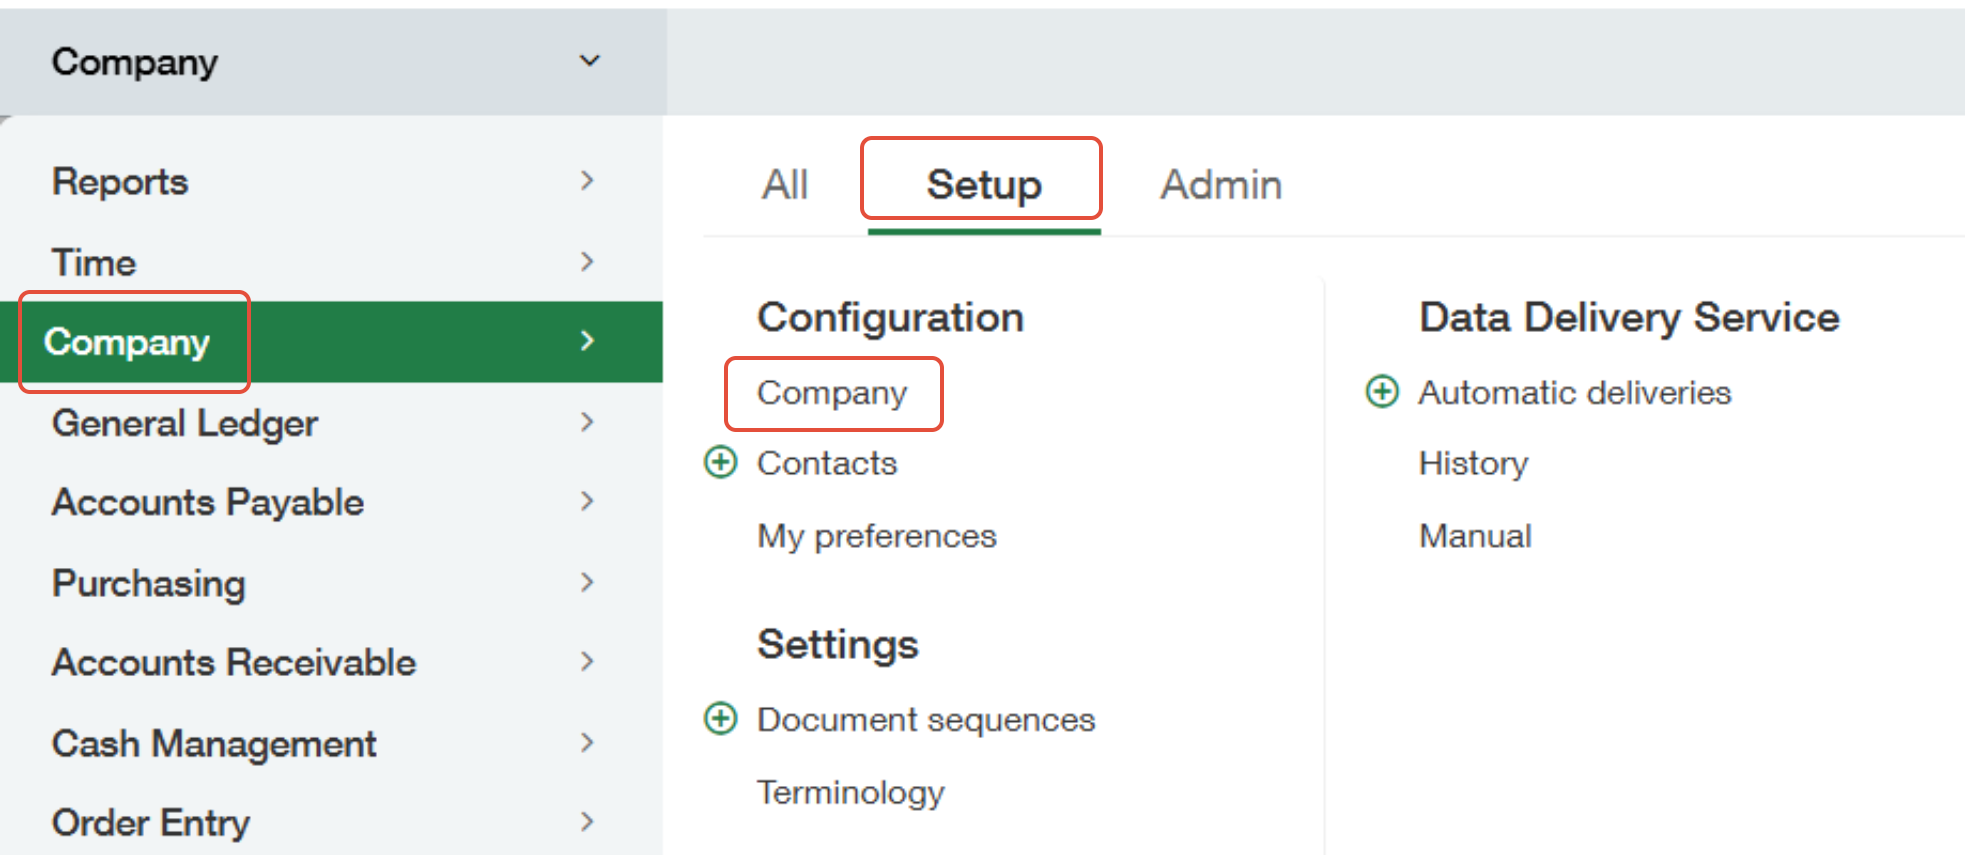The image size is (1965, 855).
Task: Open the Company module dropdown at top
Action: click(589, 61)
